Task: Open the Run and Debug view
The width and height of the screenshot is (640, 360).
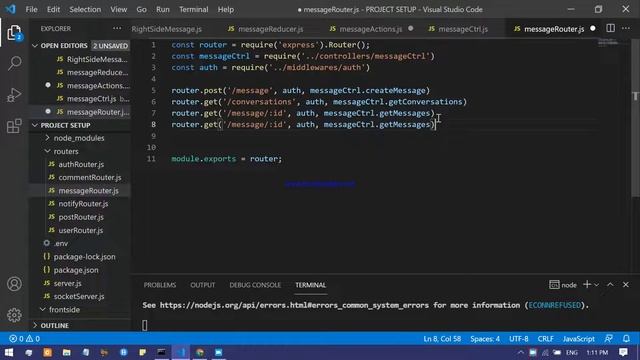Action: pos(14,95)
